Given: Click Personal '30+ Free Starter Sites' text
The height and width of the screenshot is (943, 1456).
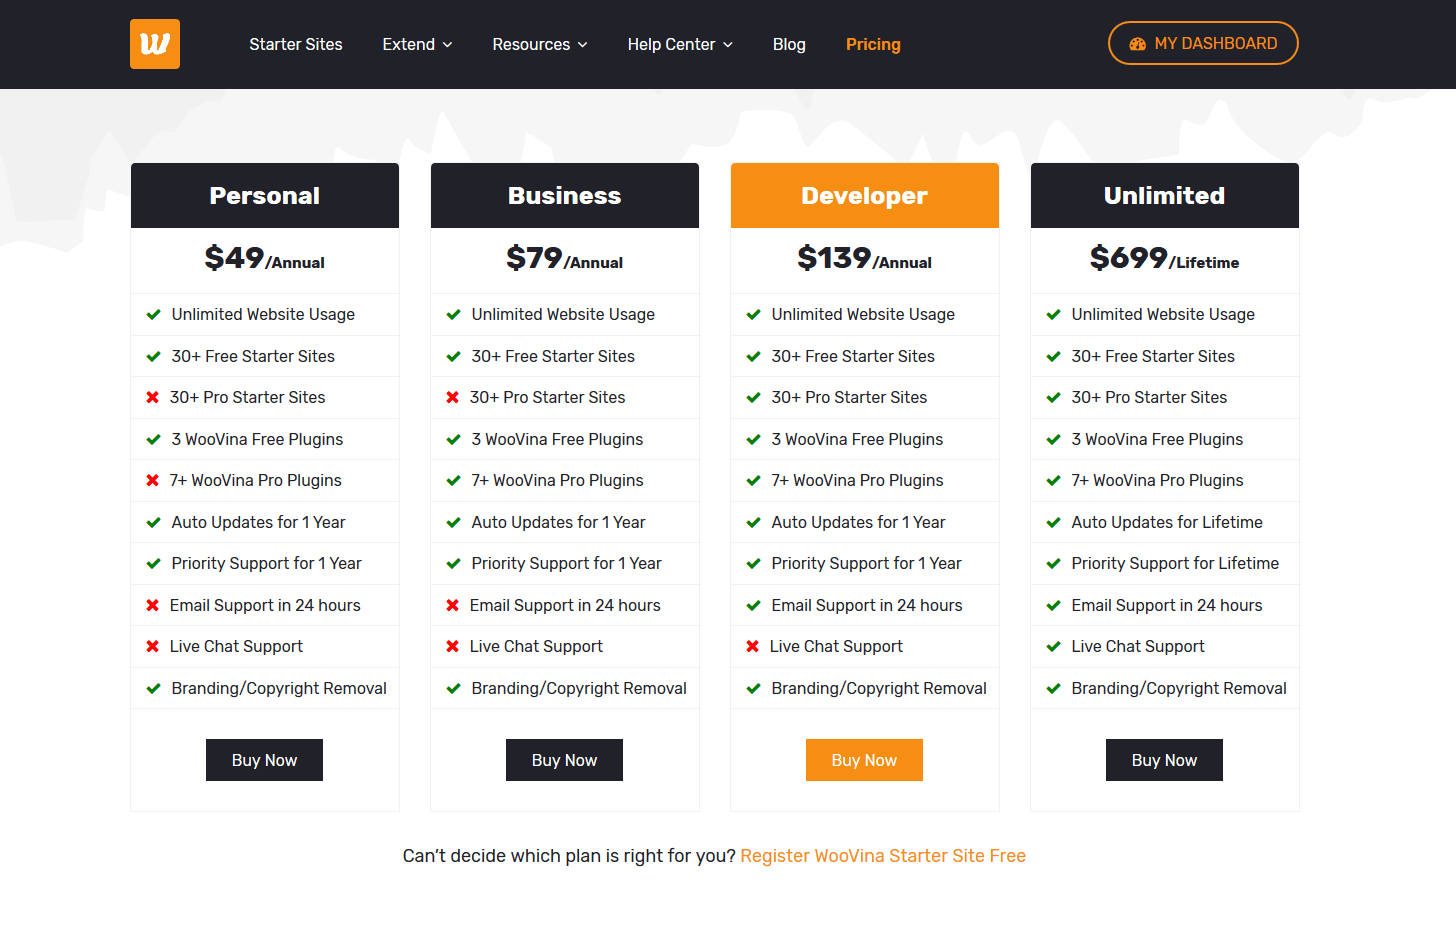Looking at the screenshot, I should 253,356.
